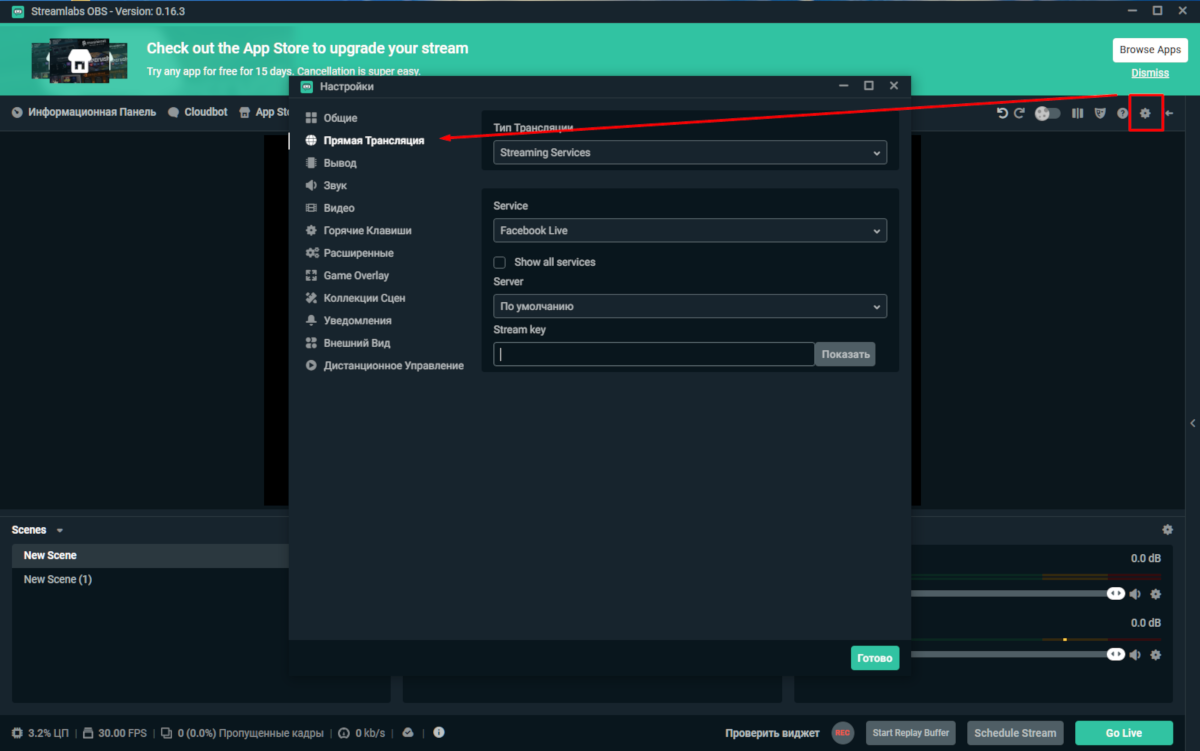Click the Streamlabs OBS title bar logo

pos(18,11)
